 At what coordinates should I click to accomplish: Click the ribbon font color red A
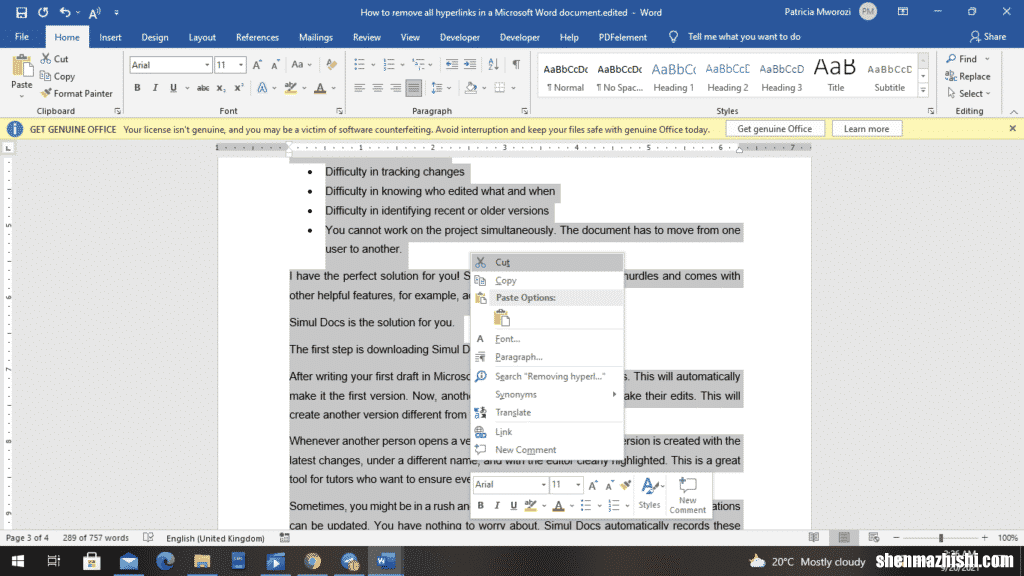tap(320, 88)
